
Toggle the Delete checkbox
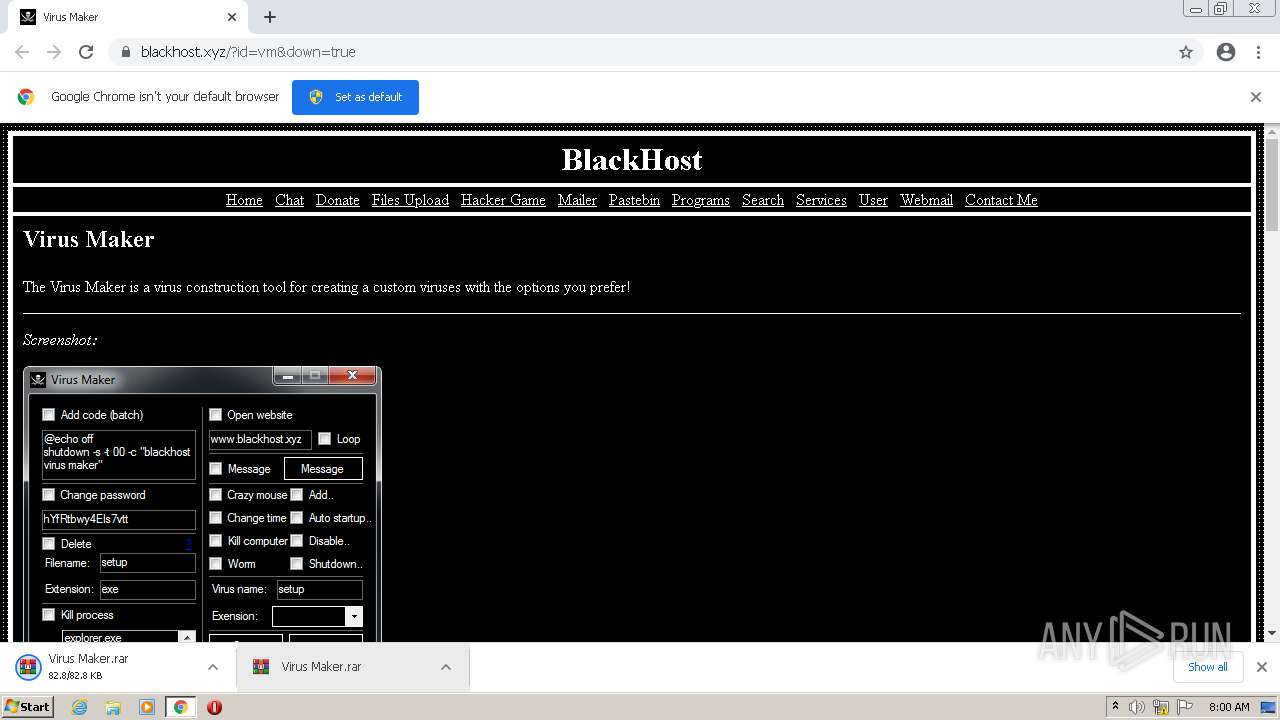point(48,543)
